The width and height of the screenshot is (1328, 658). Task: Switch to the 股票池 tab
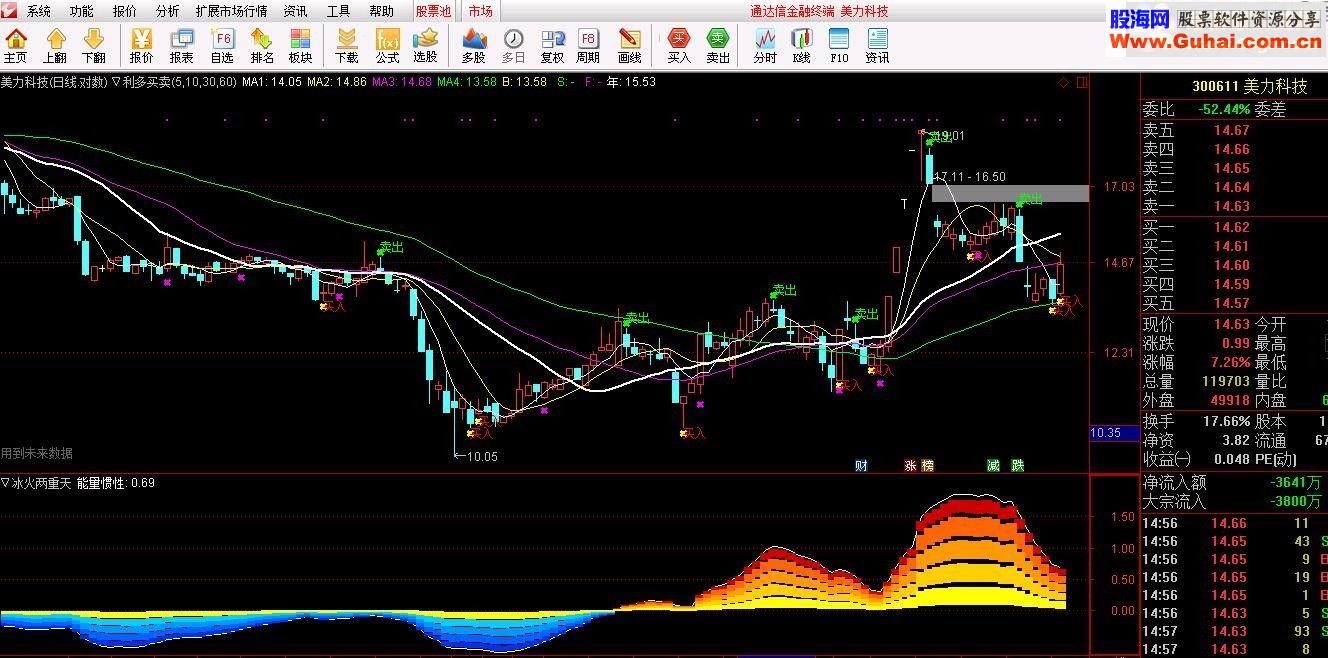click(x=433, y=11)
